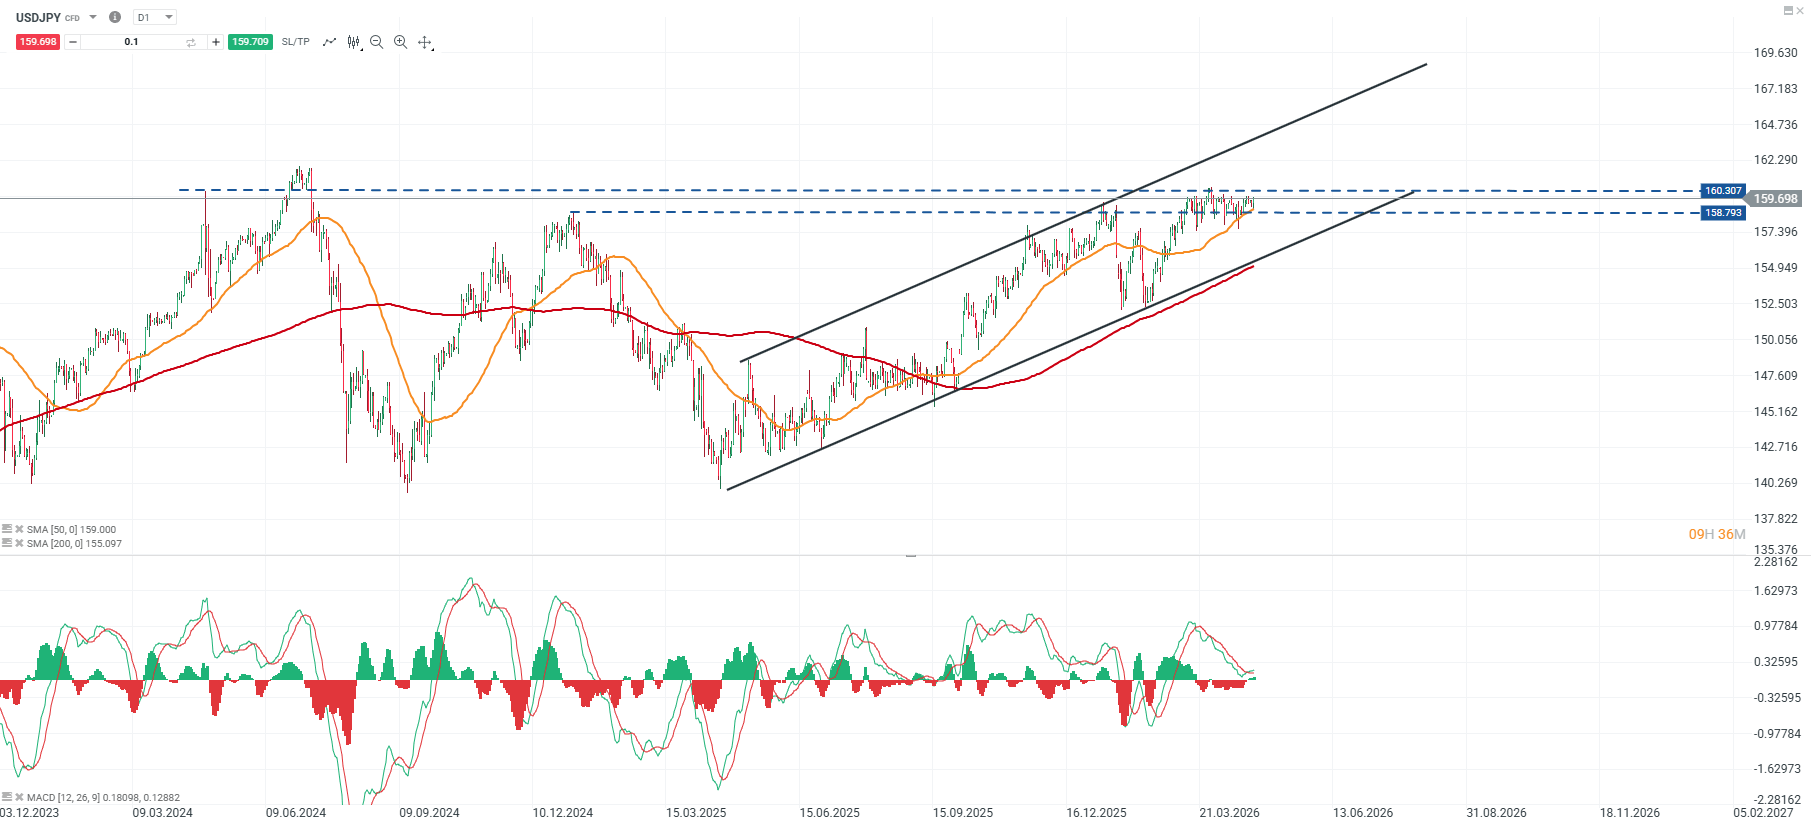Select the 160.307 resistance level price label
The image size is (1811, 826).
click(x=1723, y=190)
